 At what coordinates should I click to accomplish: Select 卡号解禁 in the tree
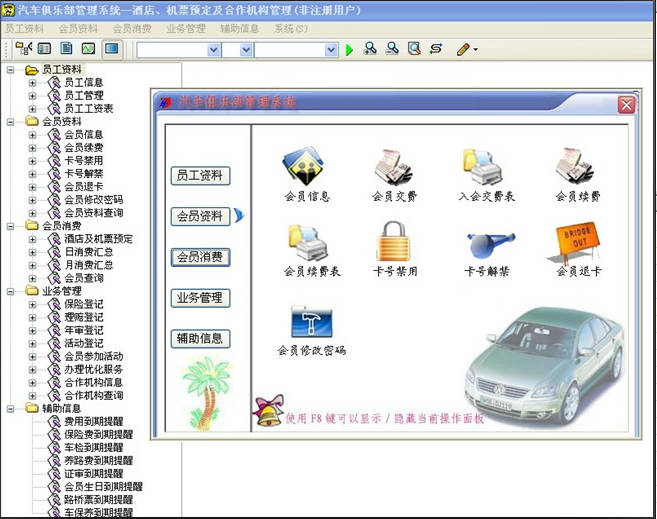tap(83, 174)
